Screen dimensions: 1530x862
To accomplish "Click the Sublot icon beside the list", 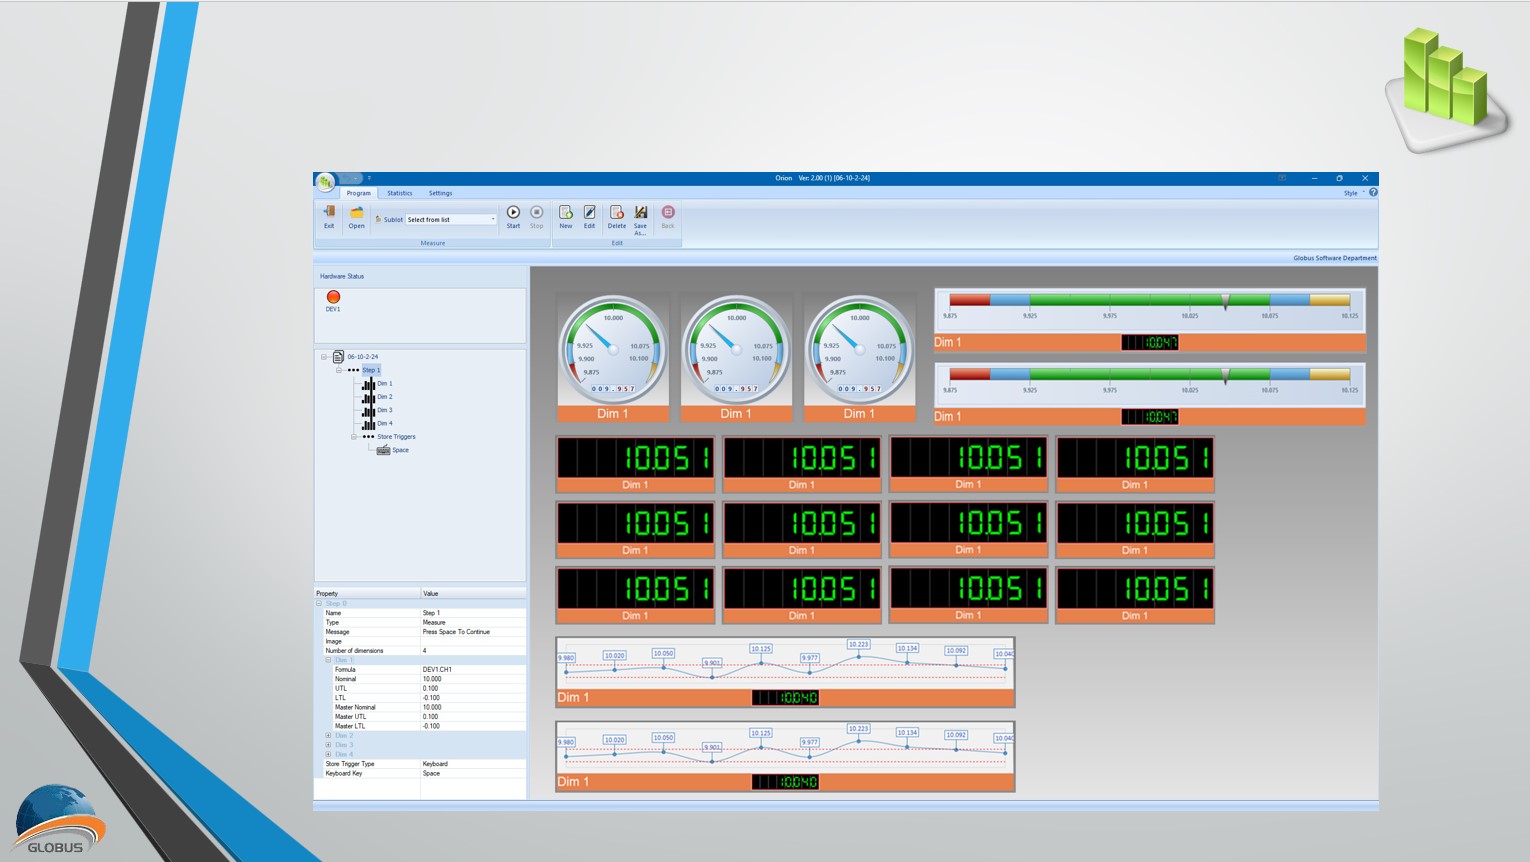I will [x=378, y=219].
